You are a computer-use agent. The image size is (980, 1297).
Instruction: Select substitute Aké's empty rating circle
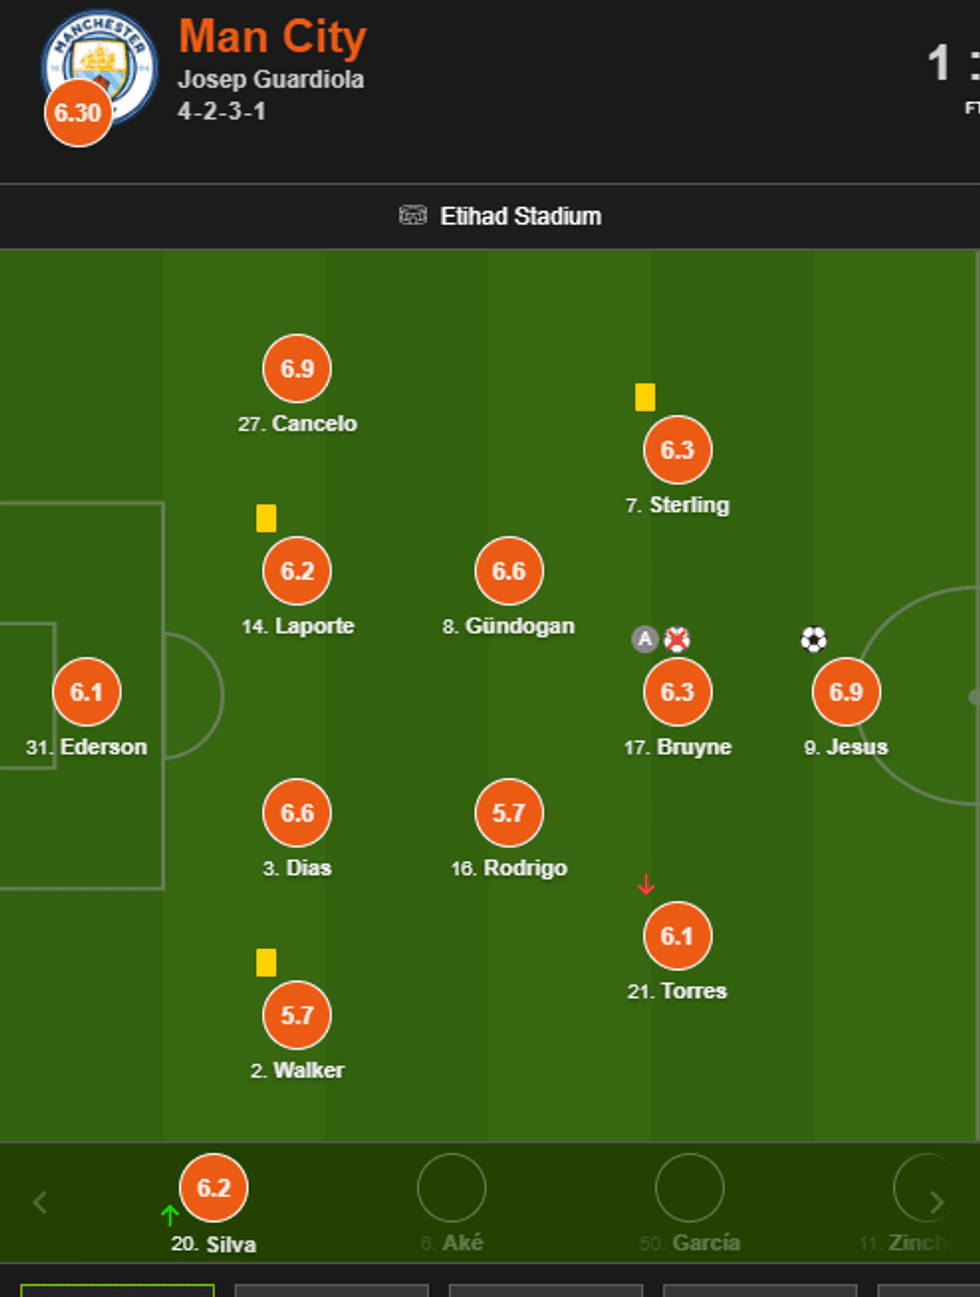coord(451,1188)
